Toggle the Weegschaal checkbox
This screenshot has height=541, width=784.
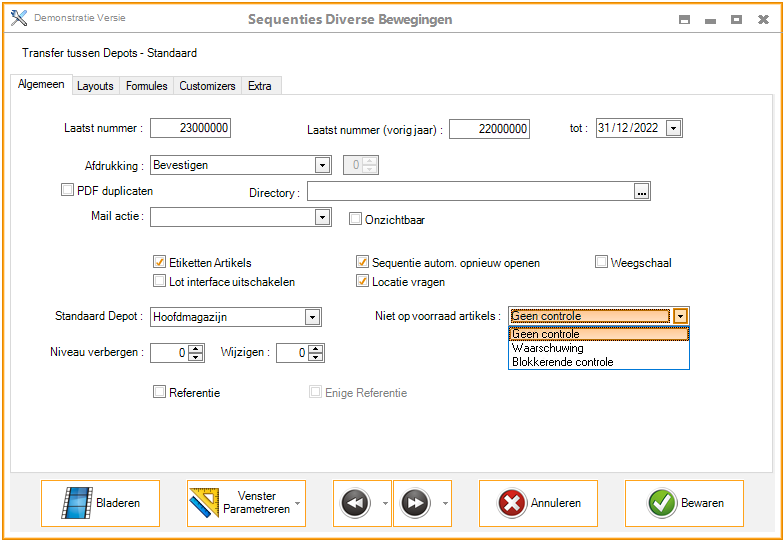pos(602,263)
